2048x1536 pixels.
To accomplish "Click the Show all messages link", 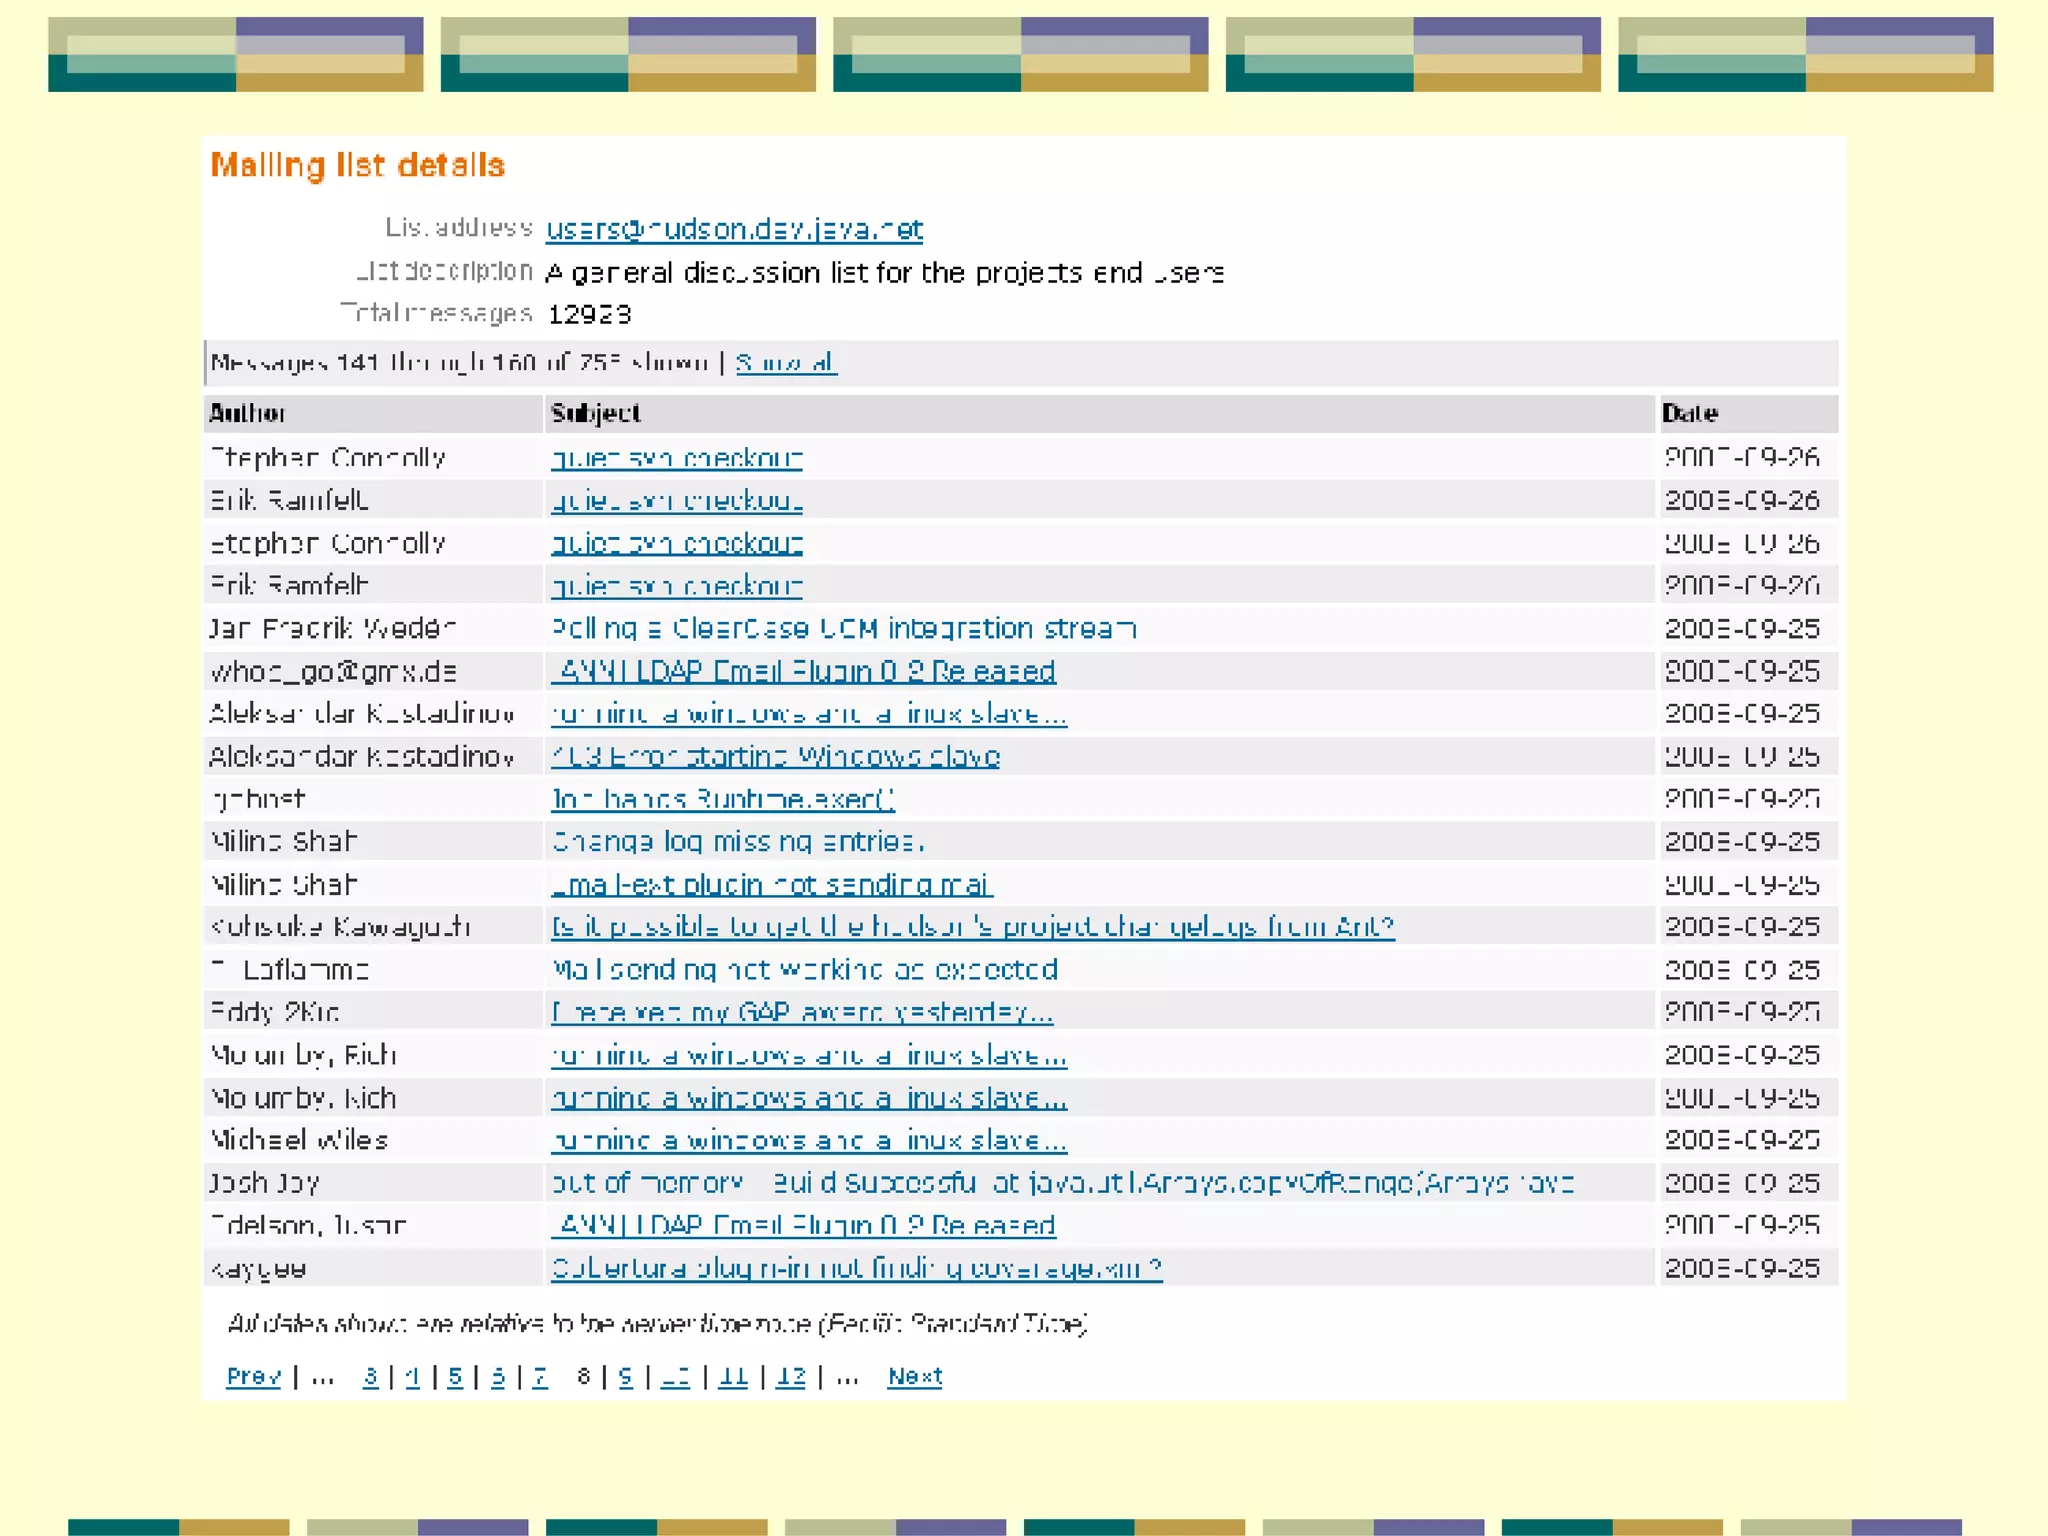I will 786,363.
